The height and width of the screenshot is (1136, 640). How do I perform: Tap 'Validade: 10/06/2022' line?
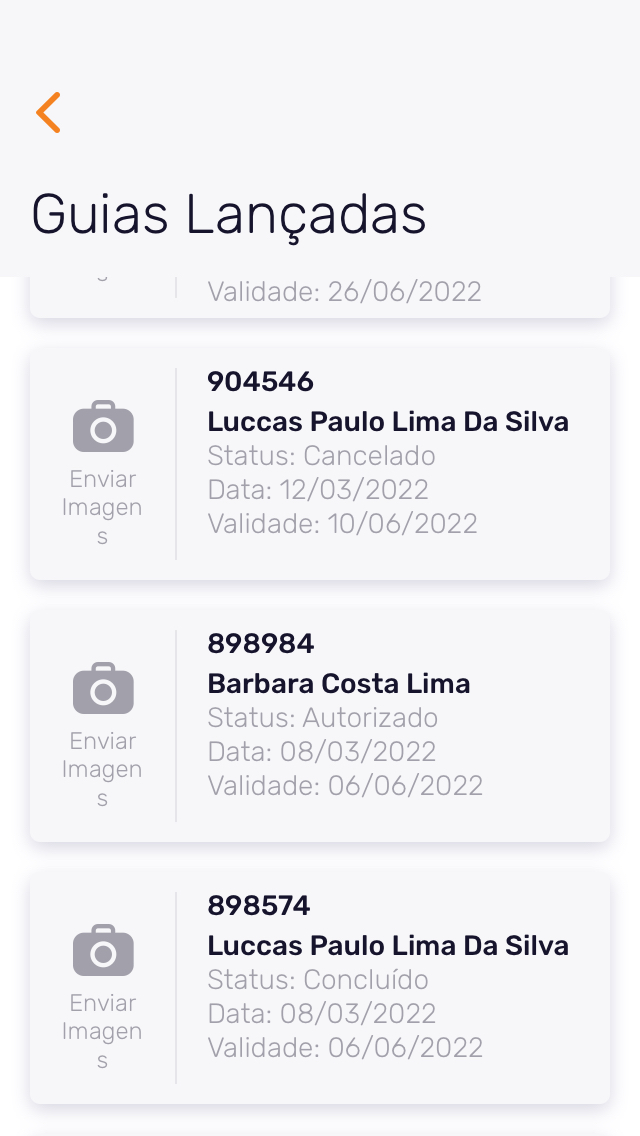coord(342,523)
